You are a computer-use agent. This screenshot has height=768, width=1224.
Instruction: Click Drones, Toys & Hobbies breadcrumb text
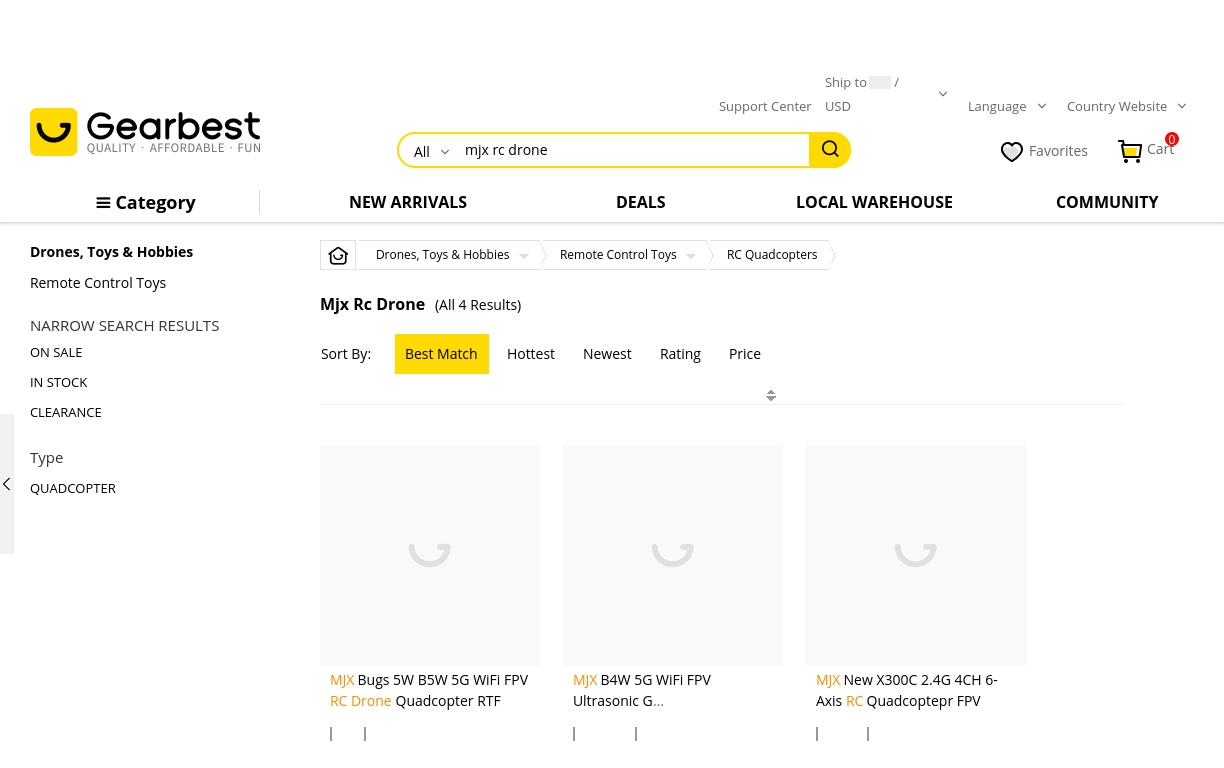443,255
